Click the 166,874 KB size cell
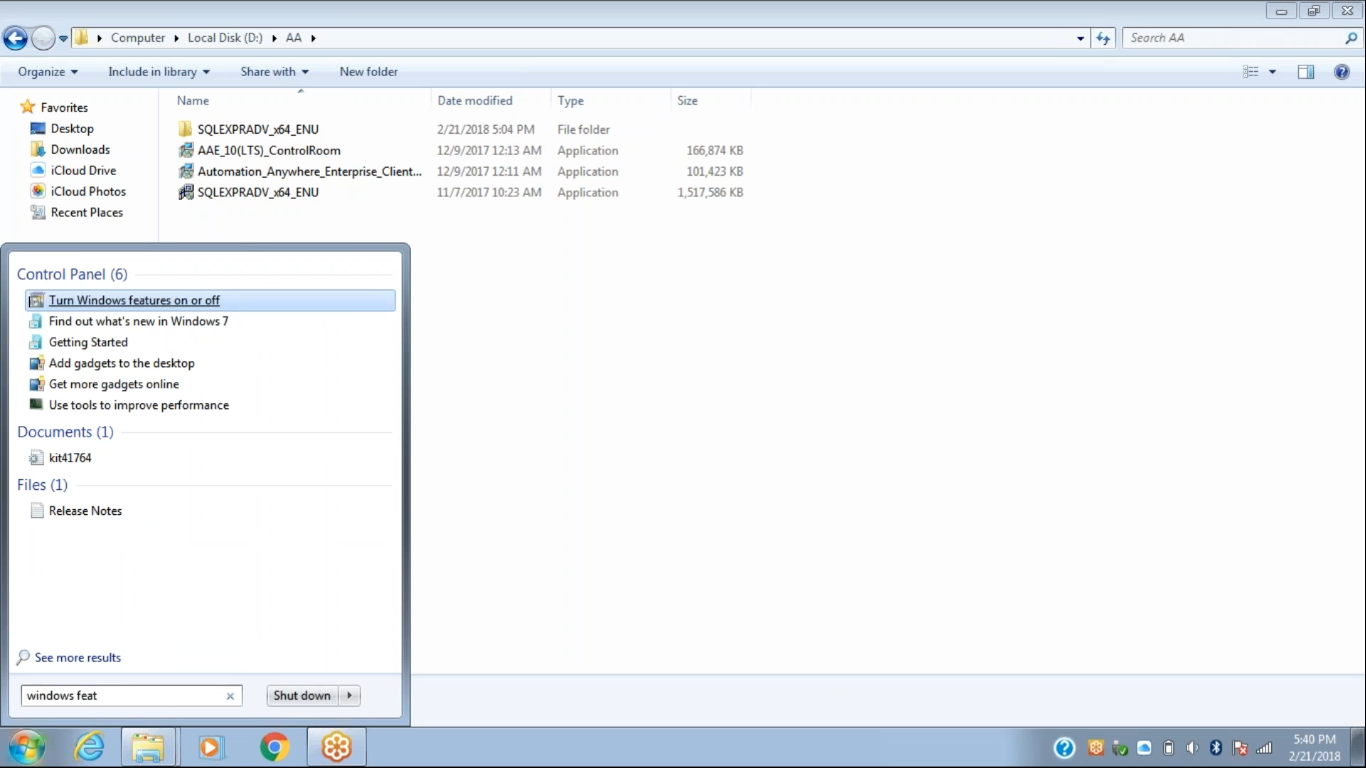The image size is (1366, 768). coord(714,151)
